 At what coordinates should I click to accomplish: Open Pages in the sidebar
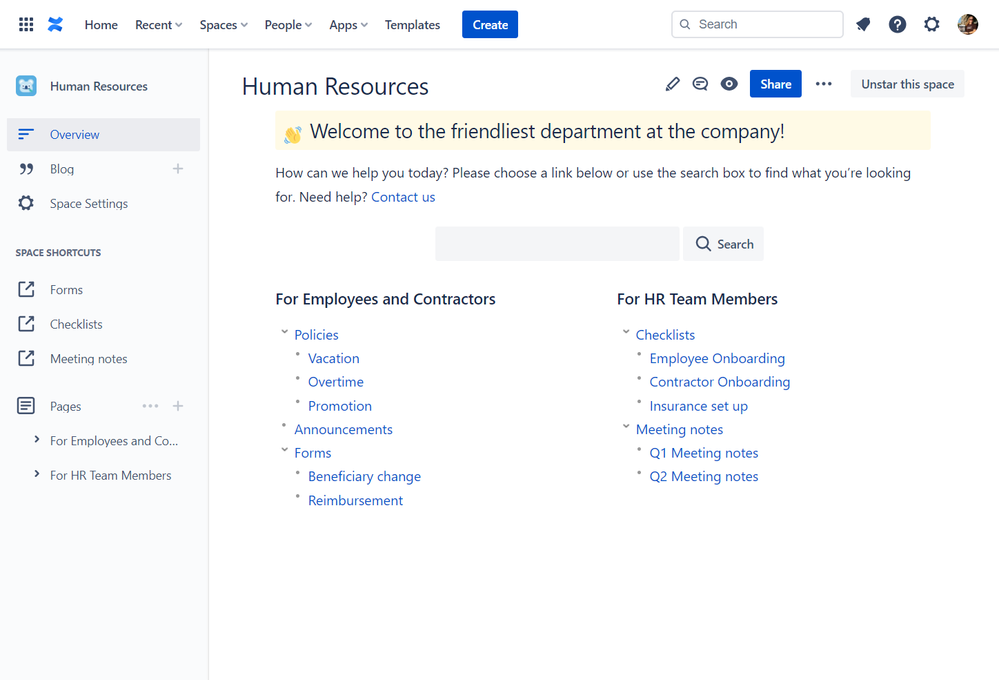66,406
